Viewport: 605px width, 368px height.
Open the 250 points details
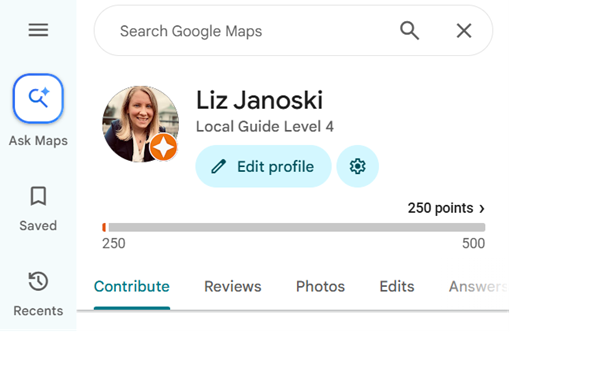click(446, 208)
